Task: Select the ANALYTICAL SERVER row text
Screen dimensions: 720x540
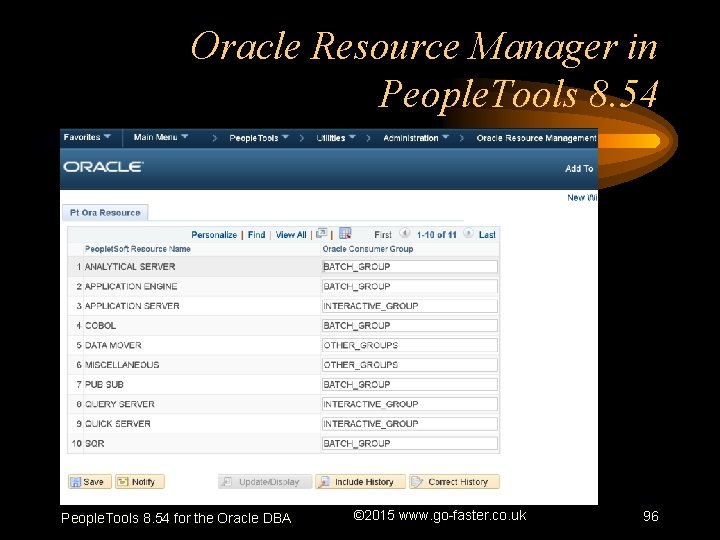Action: 130,267
